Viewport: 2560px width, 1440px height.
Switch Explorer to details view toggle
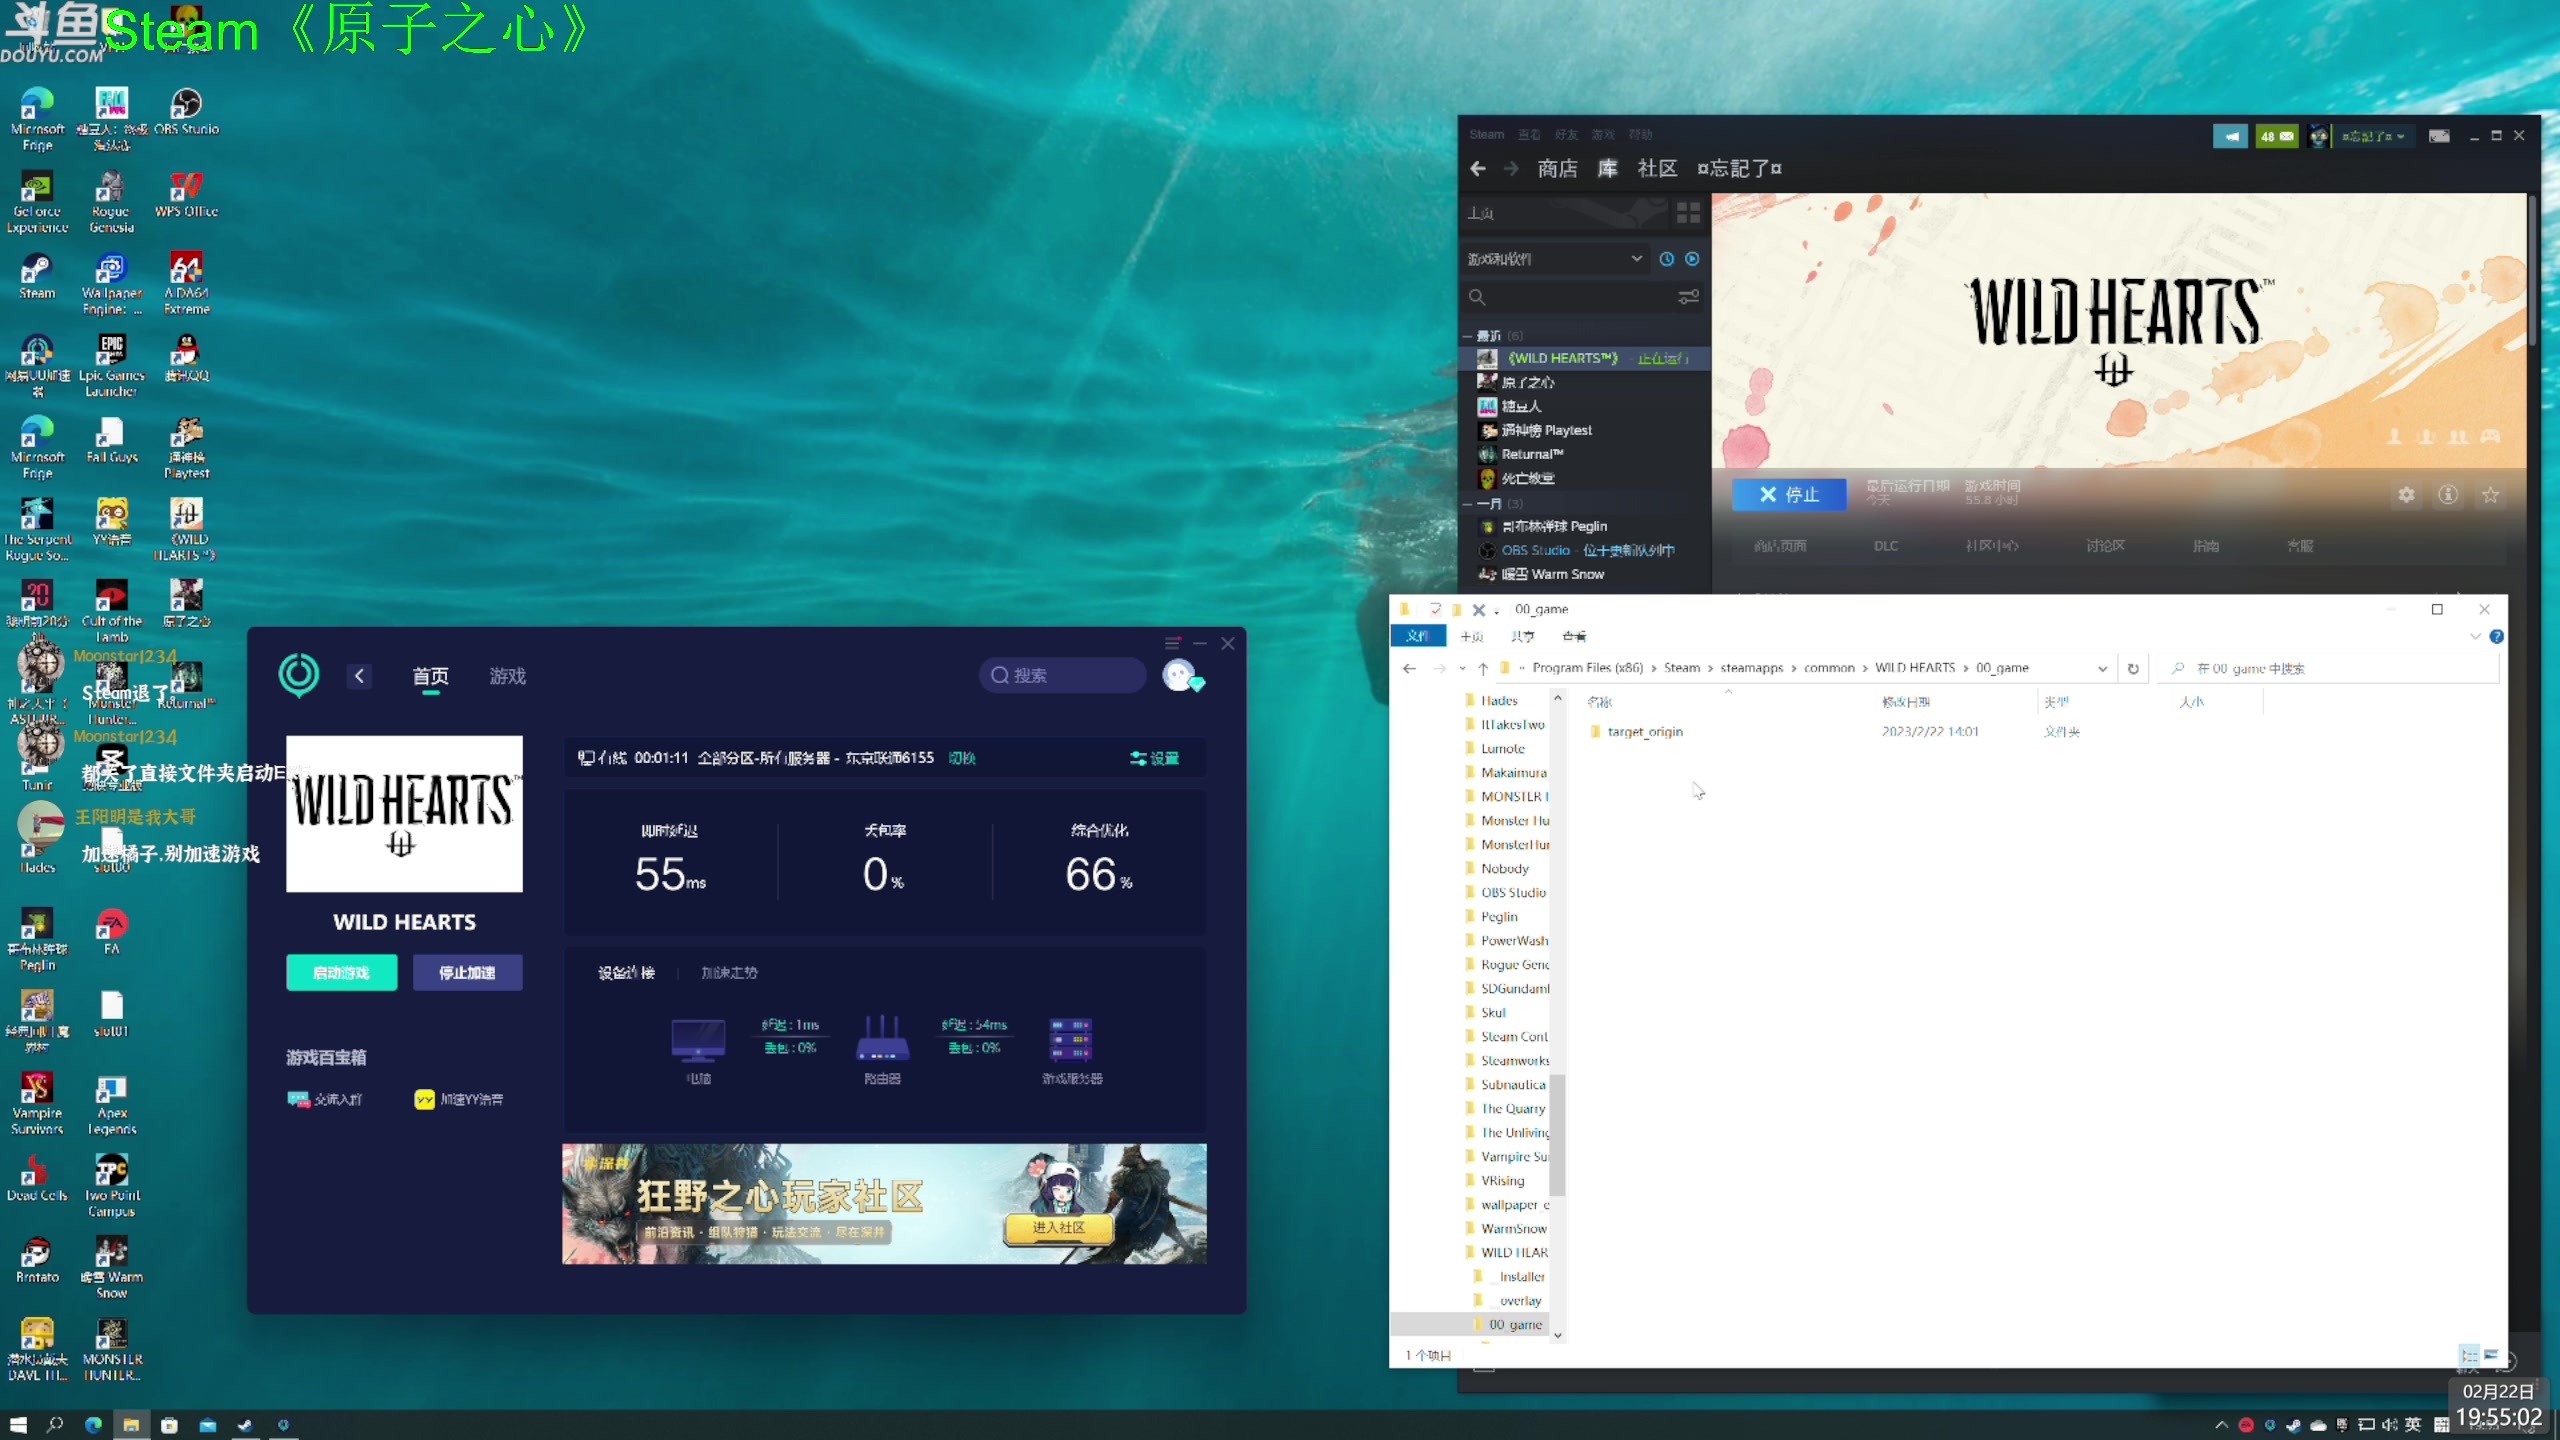tap(2469, 1355)
